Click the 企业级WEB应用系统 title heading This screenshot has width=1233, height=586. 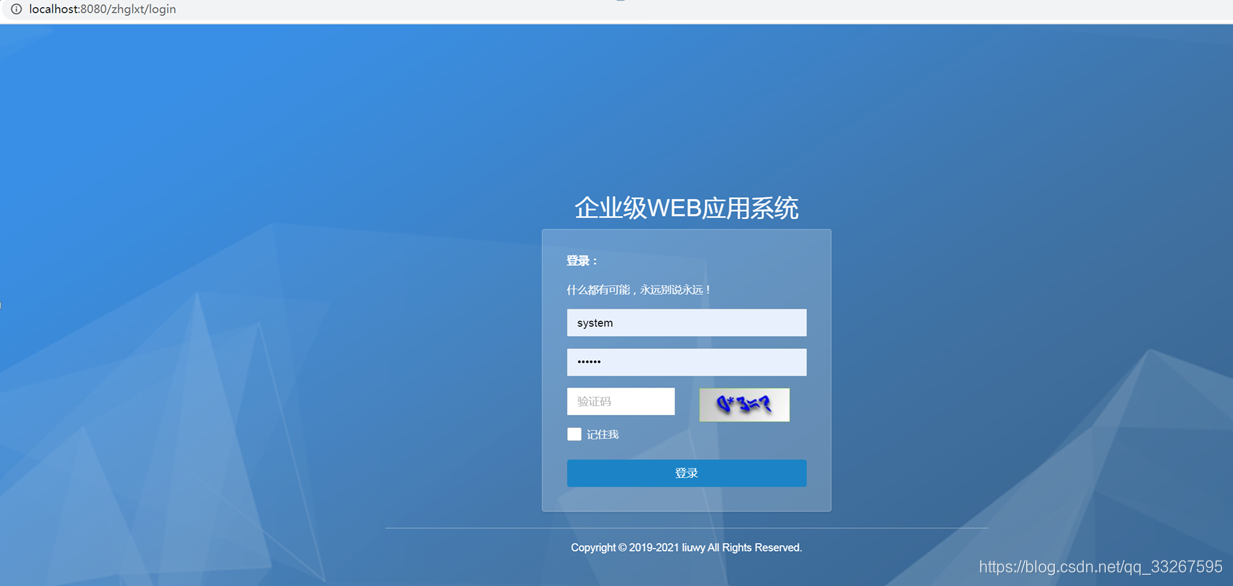pyautogui.click(x=686, y=208)
